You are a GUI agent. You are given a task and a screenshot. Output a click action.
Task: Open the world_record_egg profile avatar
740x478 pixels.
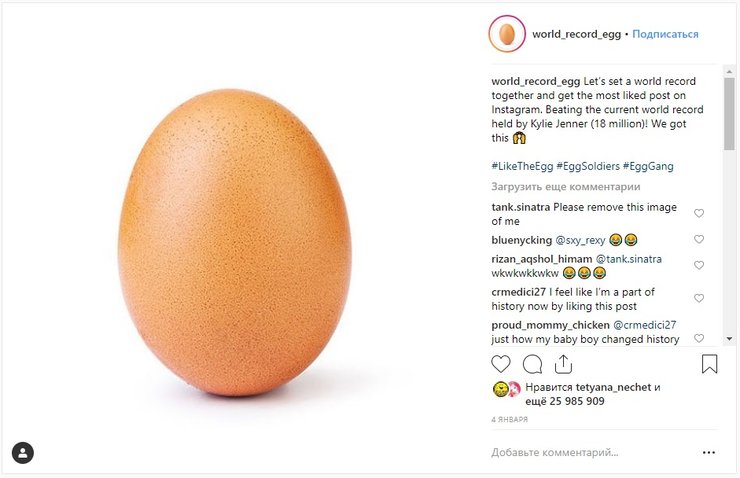point(507,34)
